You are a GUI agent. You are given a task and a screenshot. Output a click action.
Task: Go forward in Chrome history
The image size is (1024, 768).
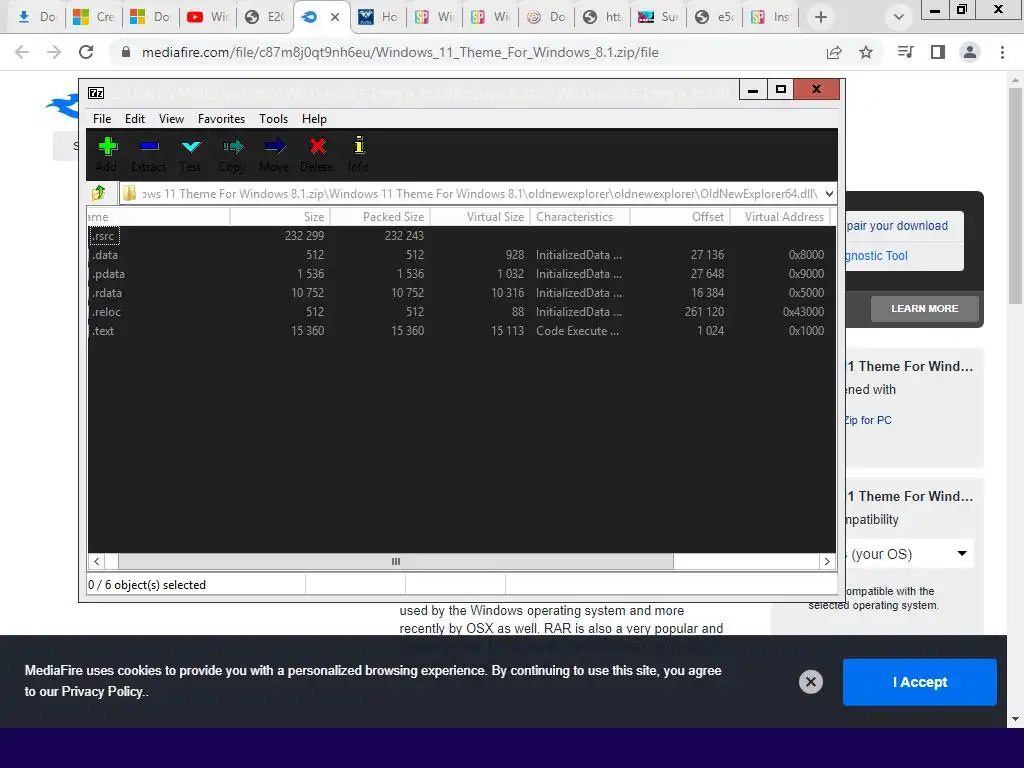(54, 52)
